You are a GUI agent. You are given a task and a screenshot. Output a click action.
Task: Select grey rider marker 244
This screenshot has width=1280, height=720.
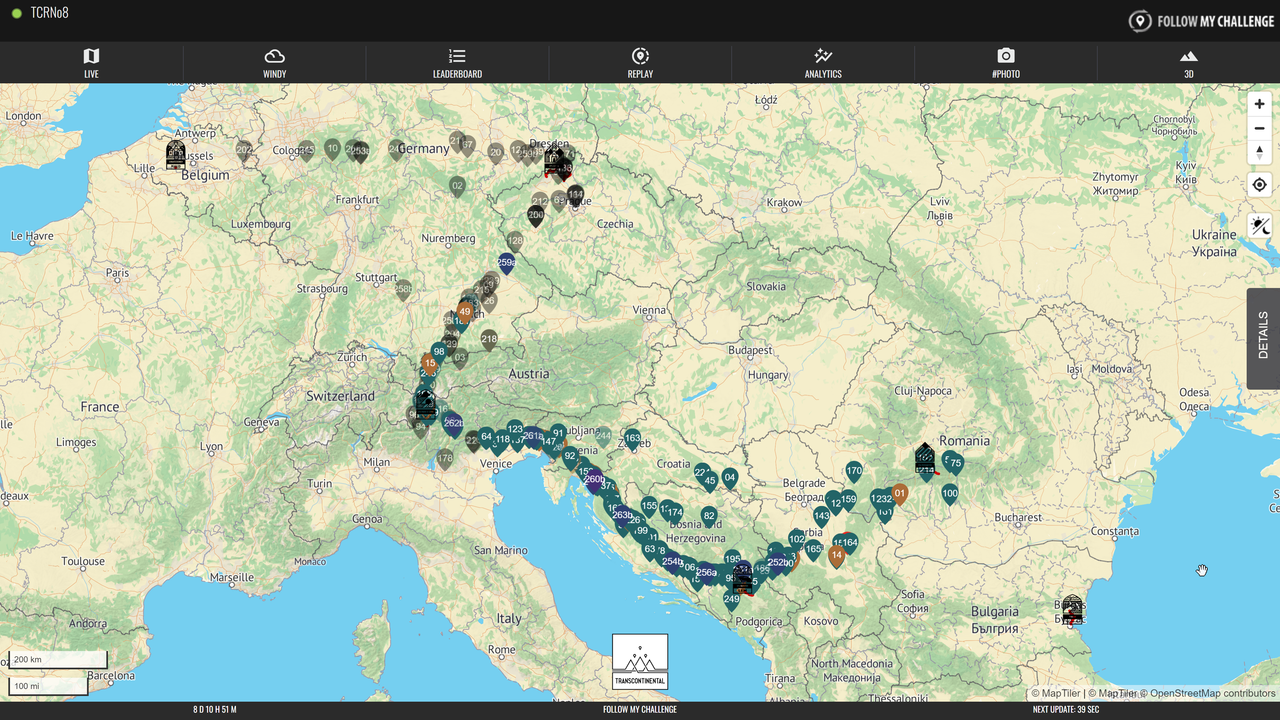603,437
